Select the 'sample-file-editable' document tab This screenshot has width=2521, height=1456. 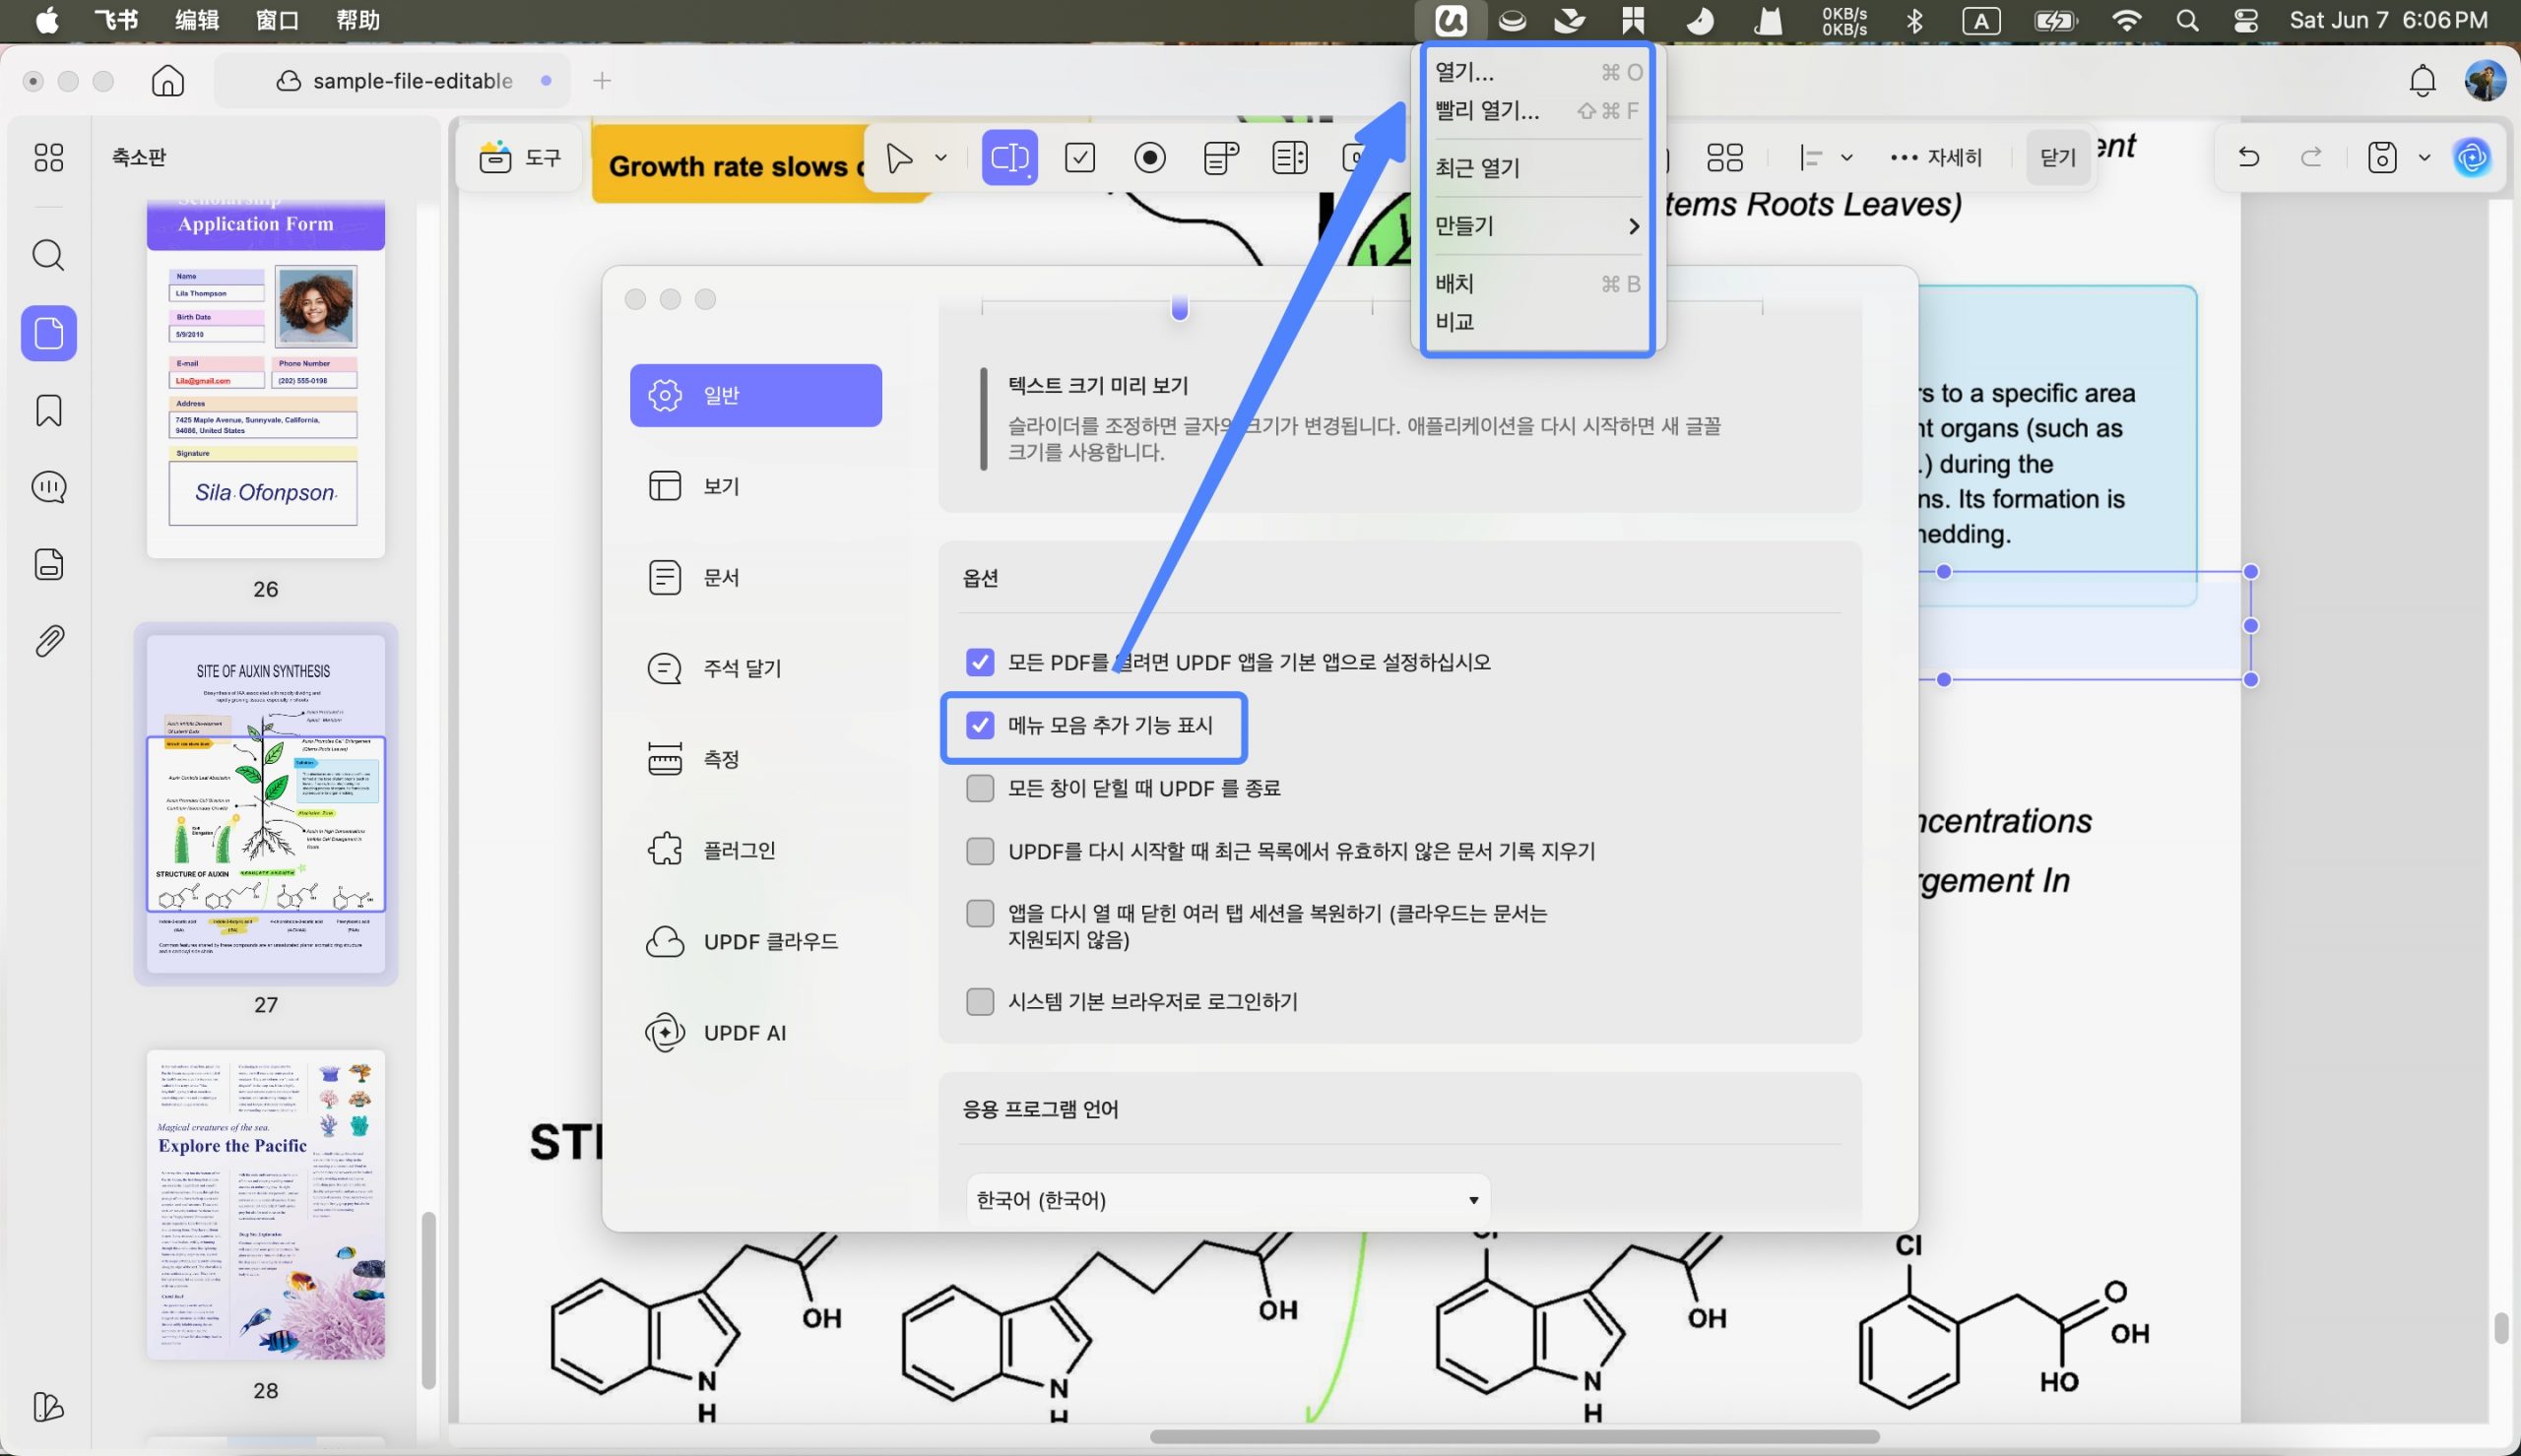pos(392,81)
